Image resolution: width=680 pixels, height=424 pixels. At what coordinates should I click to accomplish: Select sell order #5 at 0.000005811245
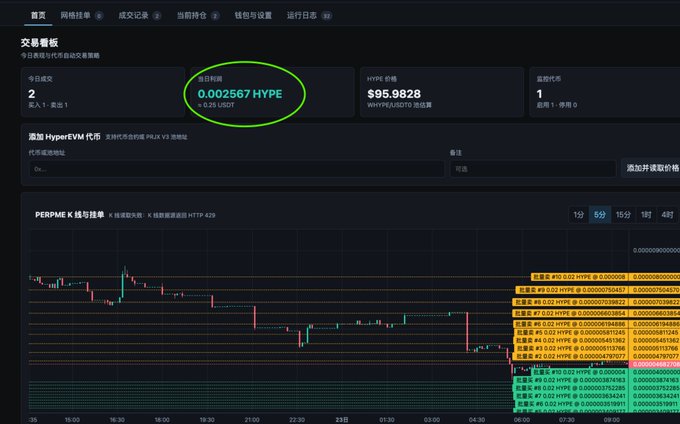coord(570,332)
